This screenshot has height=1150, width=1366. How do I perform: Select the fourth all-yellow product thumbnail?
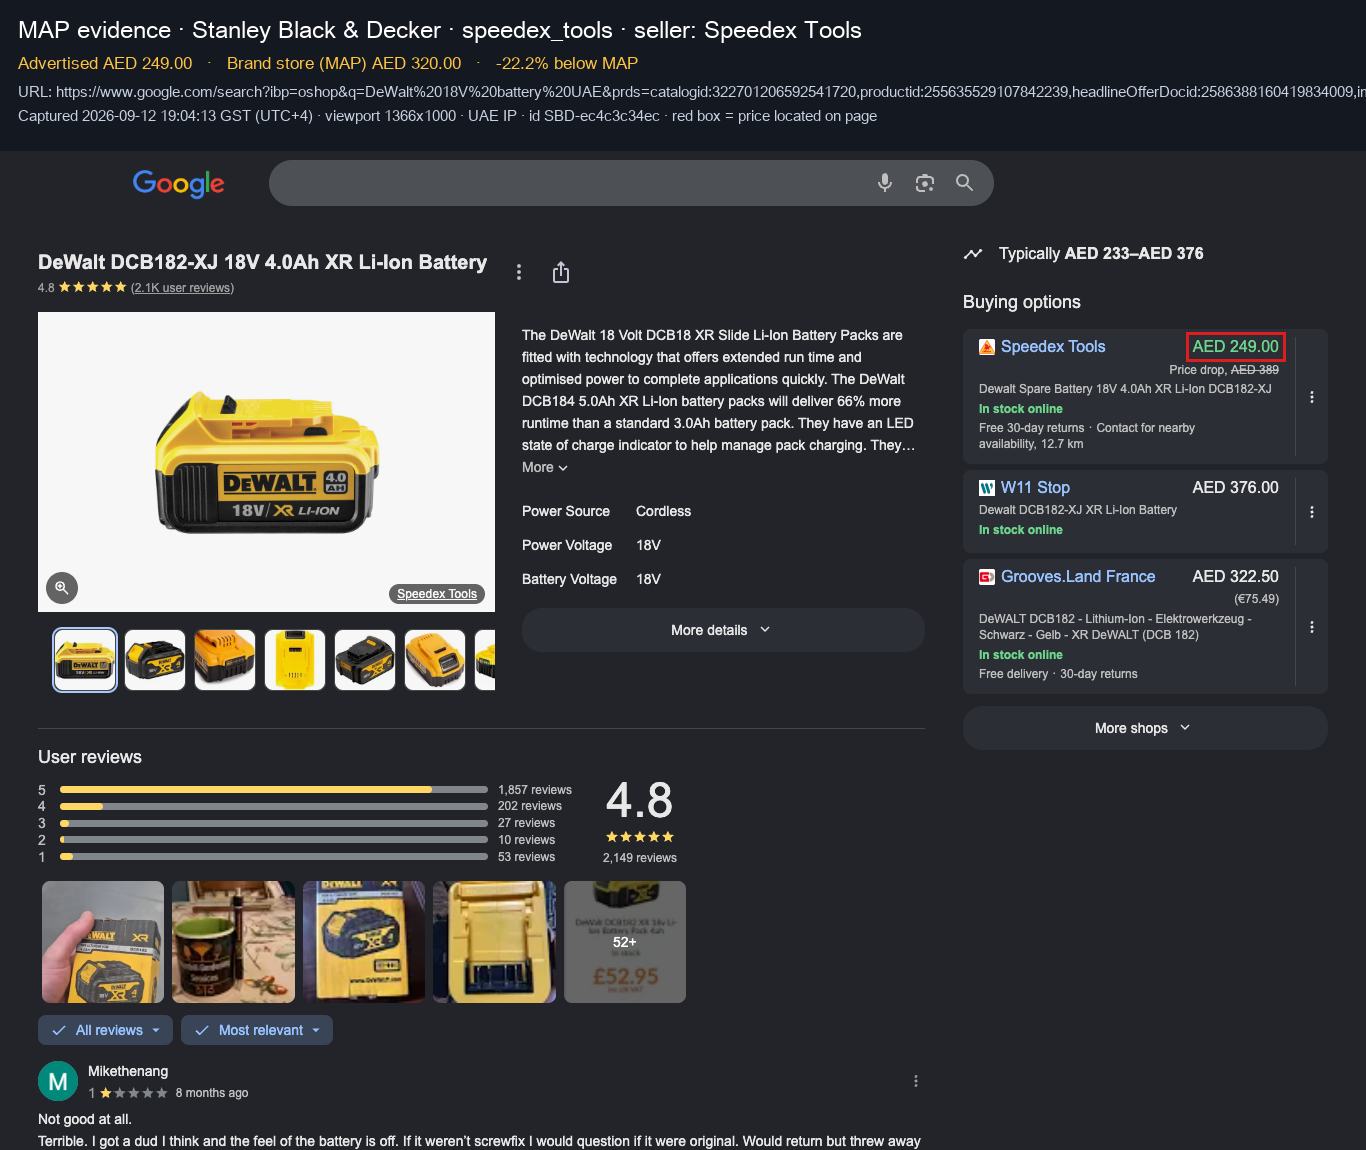pyautogui.click(x=295, y=660)
